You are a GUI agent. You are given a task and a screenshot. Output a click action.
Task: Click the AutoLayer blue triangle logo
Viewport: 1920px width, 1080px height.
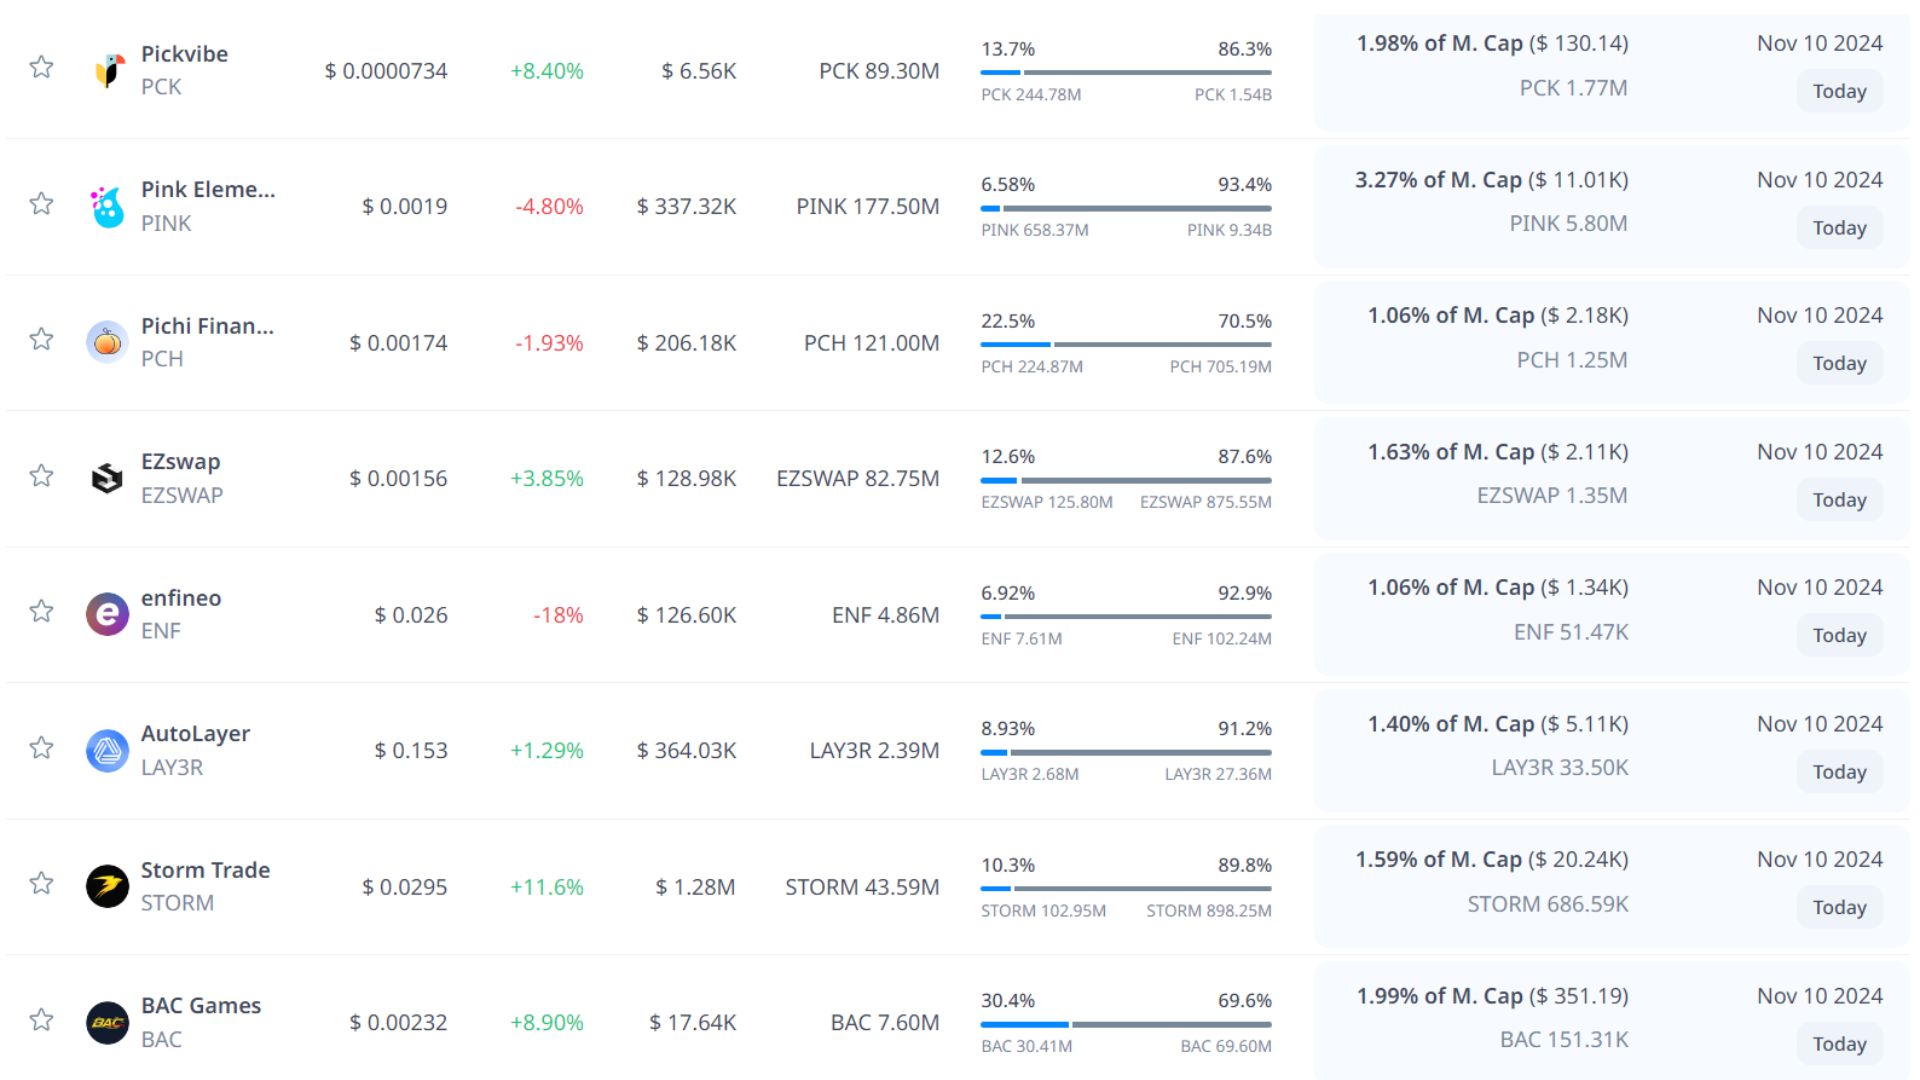coord(107,750)
